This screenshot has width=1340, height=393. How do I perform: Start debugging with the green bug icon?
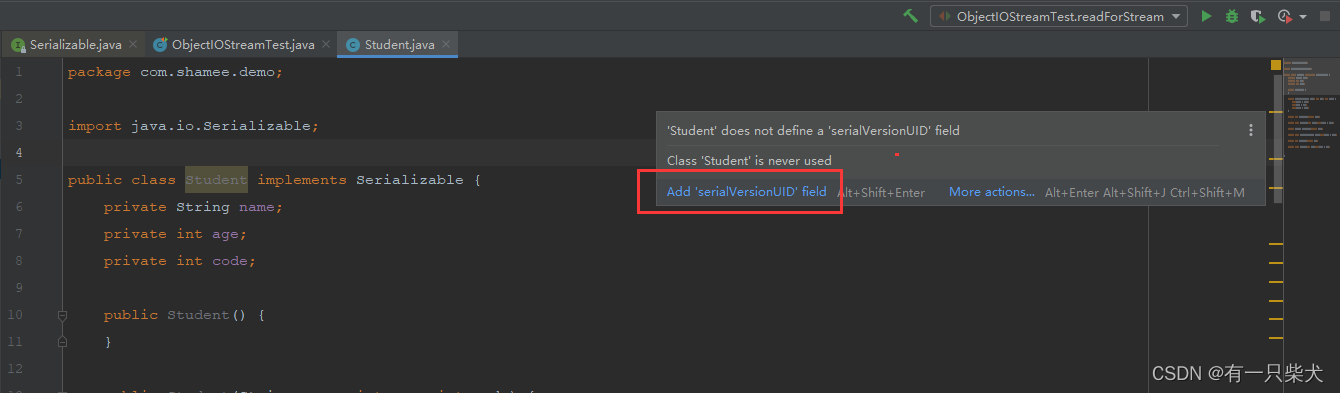1232,16
